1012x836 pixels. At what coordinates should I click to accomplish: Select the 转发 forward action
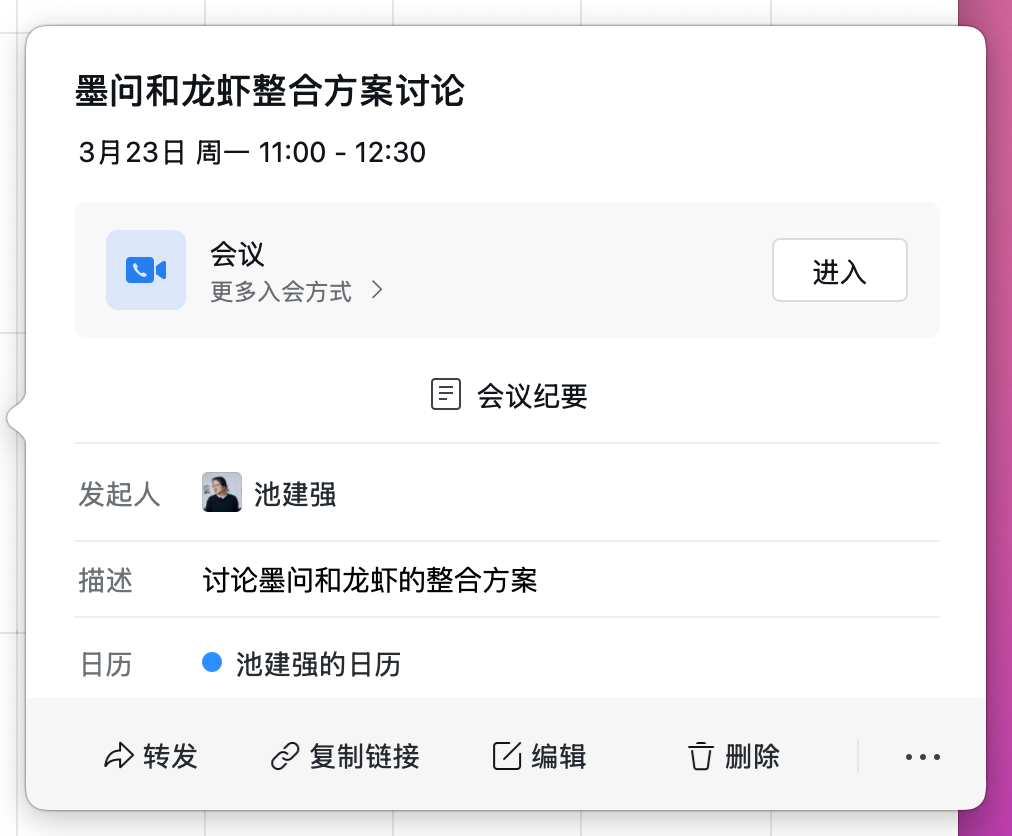tap(151, 756)
